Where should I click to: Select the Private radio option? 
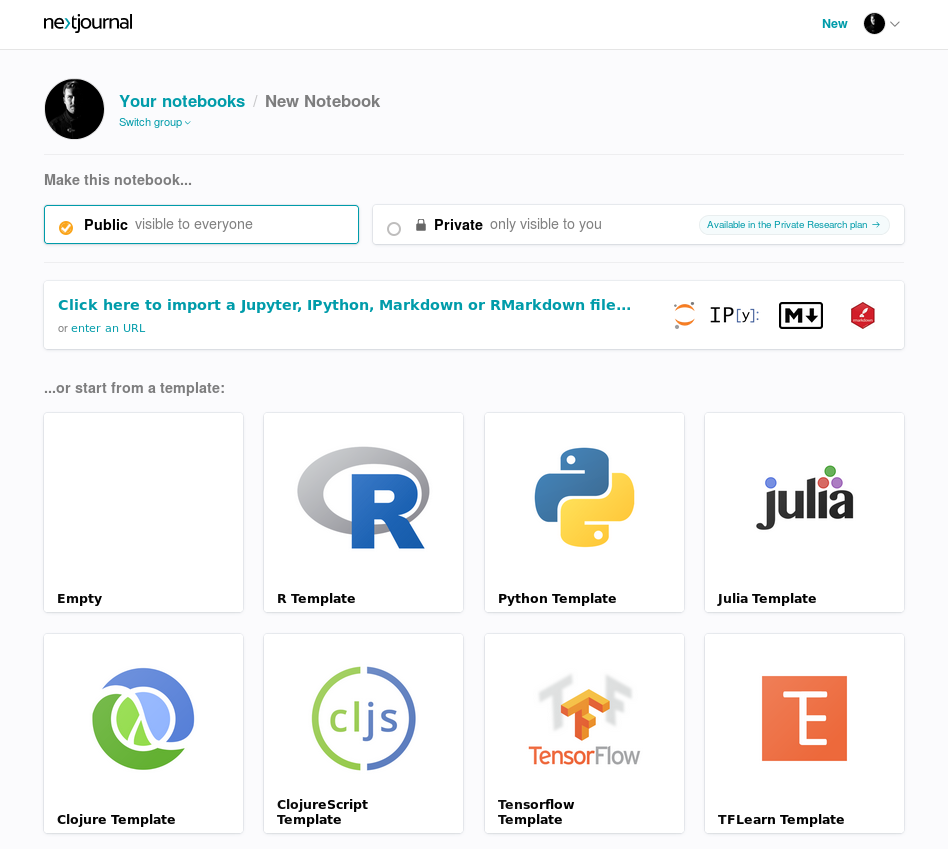pyautogui.click(x=394, y=229)
